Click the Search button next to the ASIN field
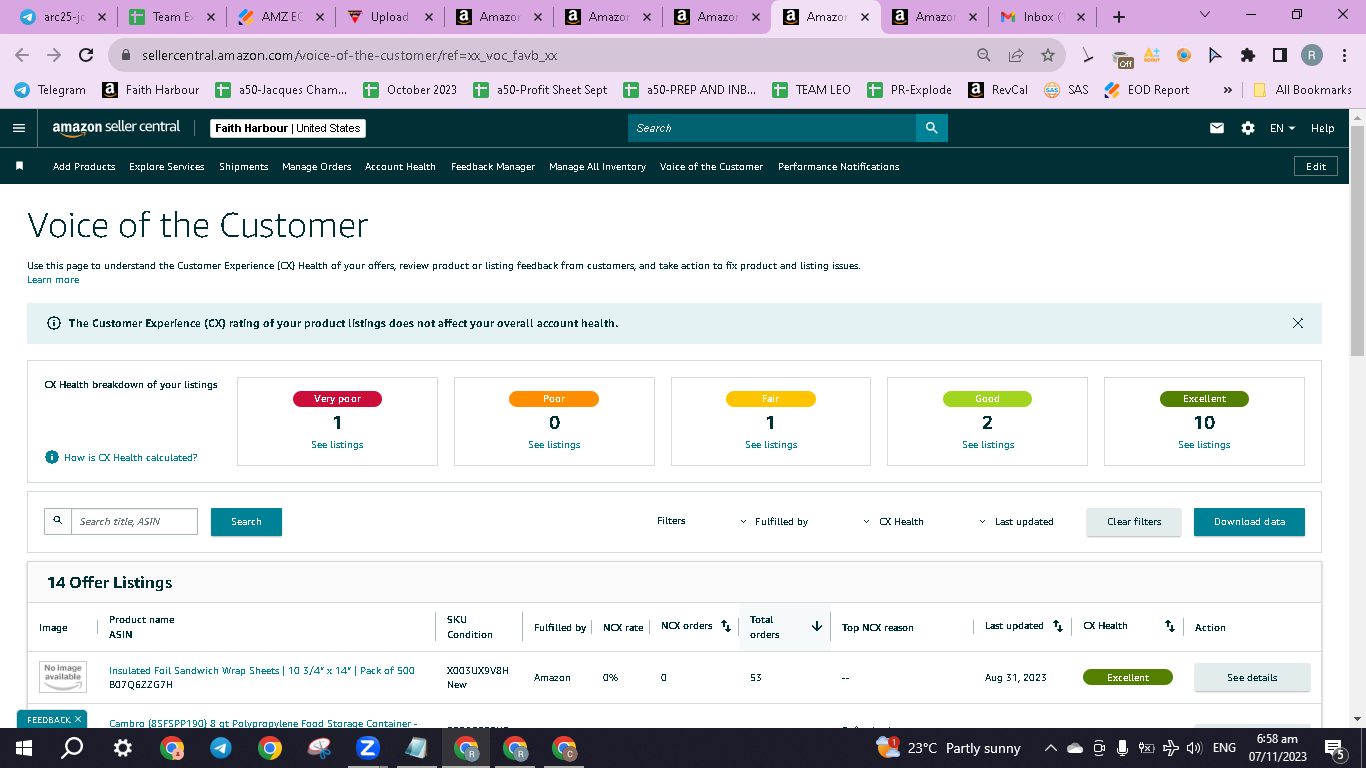The height and width of the screenshot is (768, 1366). (x=246, y=522)
